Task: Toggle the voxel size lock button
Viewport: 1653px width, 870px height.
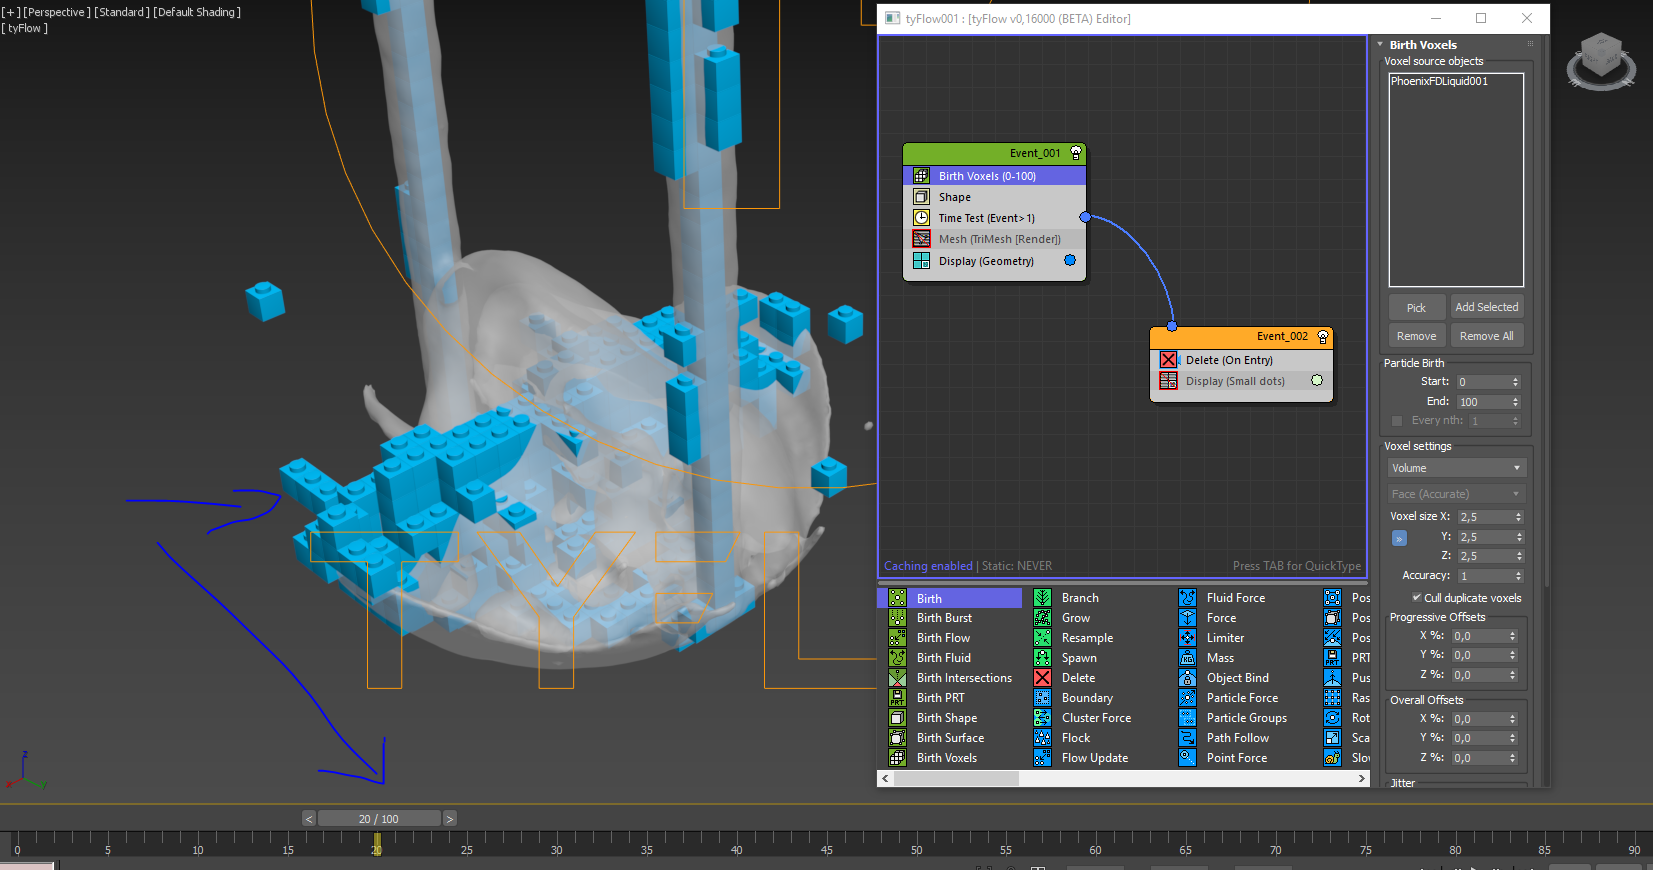Action: pyautogui.click(x=1399, y=538)
